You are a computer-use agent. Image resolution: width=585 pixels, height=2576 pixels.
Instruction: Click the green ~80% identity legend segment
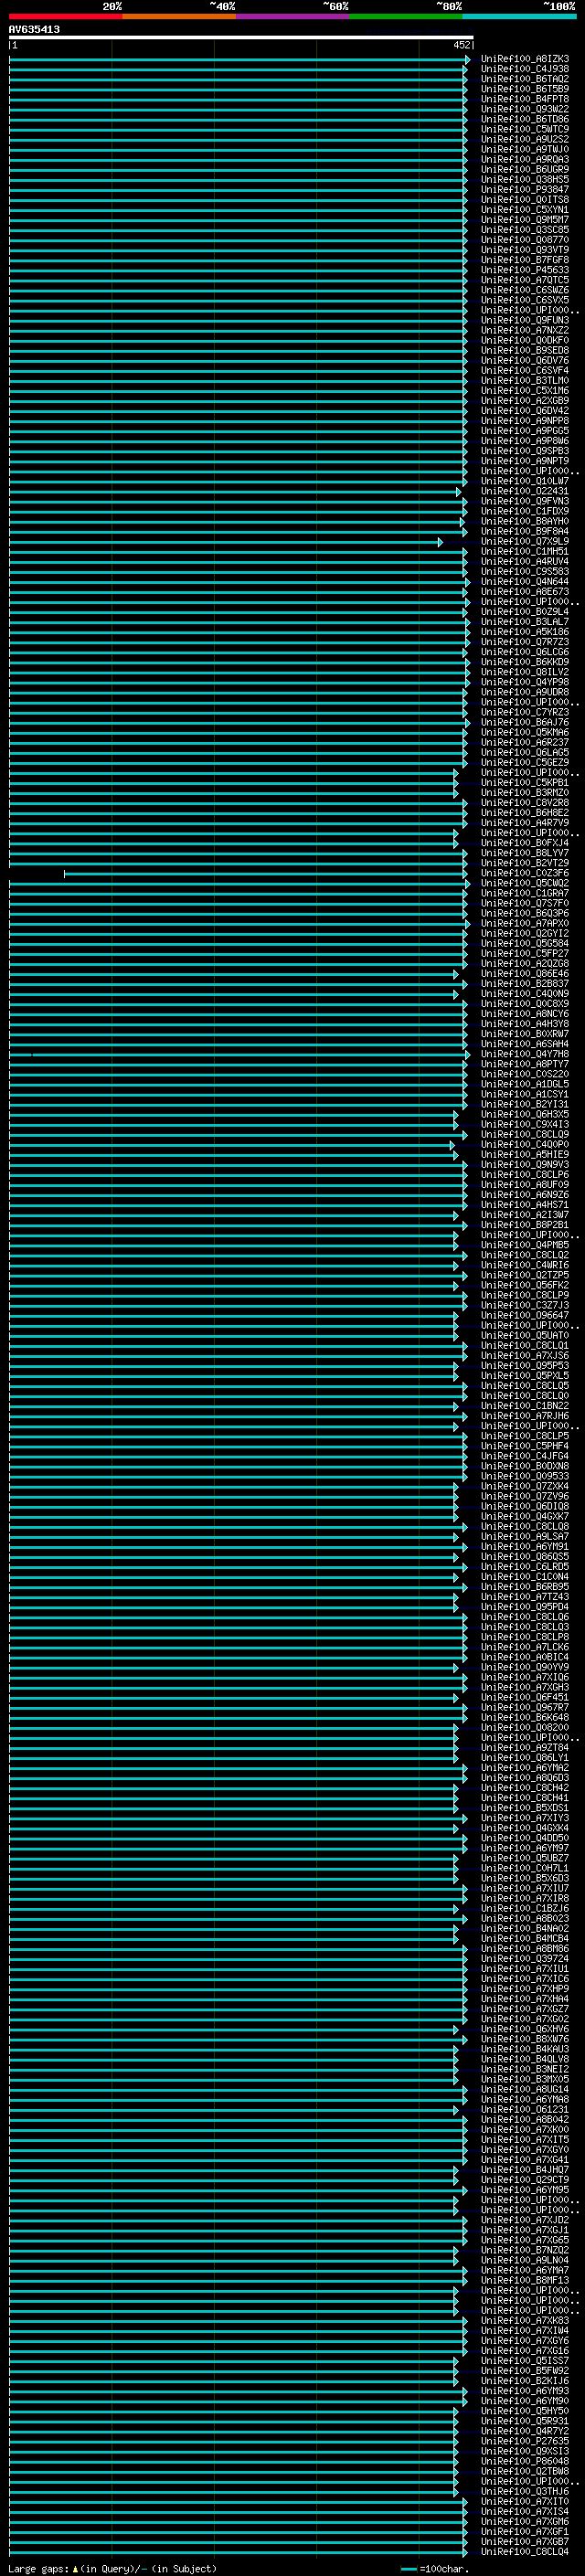coord(405,16)
